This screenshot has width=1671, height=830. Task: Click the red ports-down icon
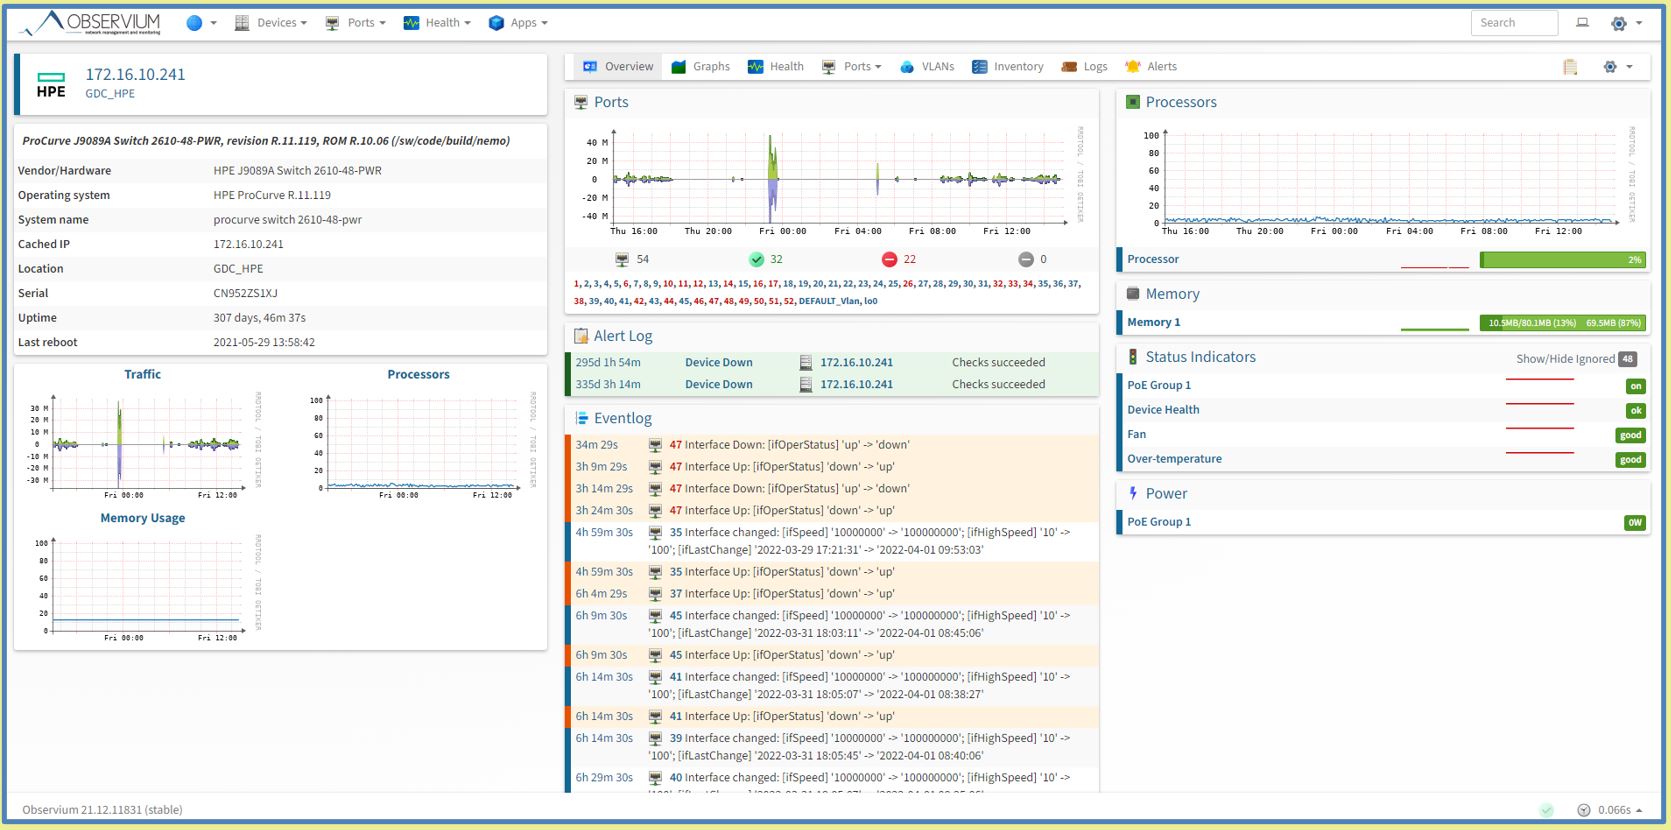coord(889,260)
